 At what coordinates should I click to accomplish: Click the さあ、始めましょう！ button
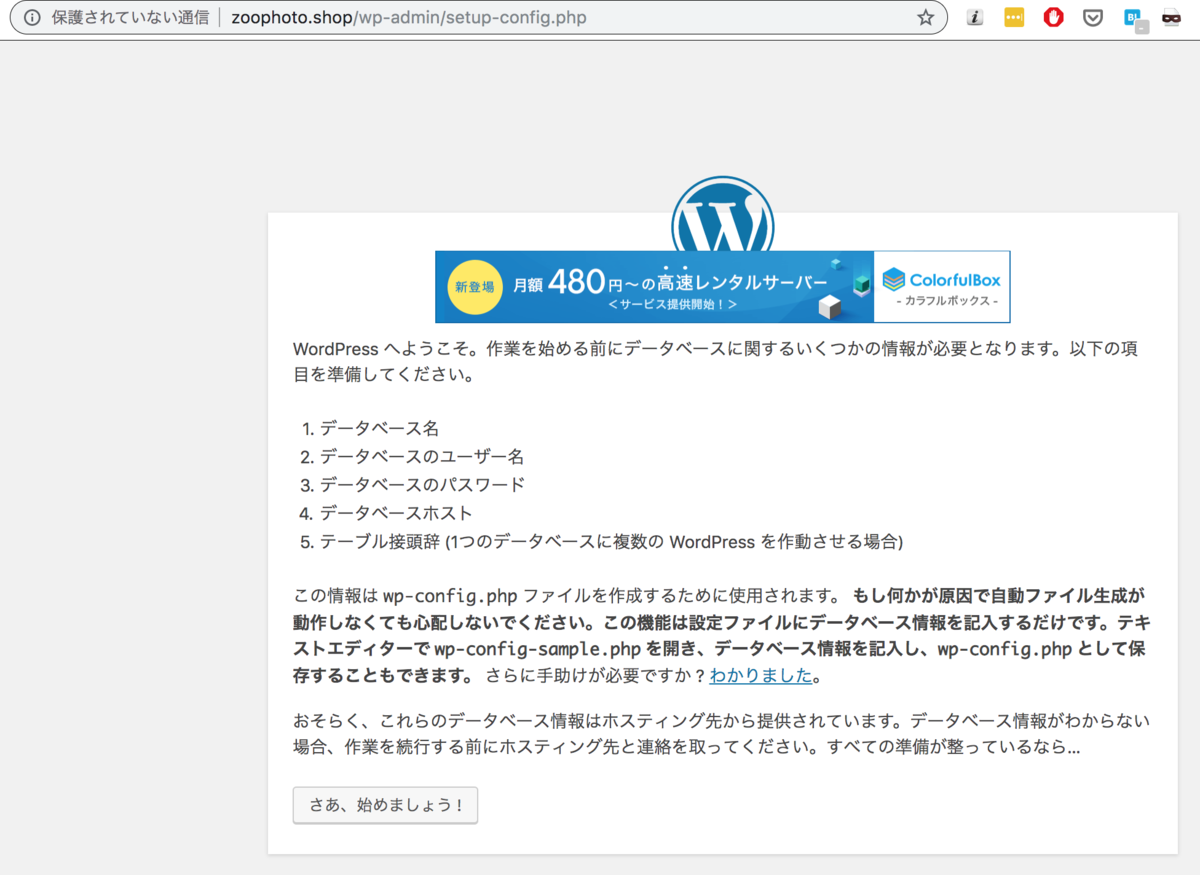[x=385, y=805]
